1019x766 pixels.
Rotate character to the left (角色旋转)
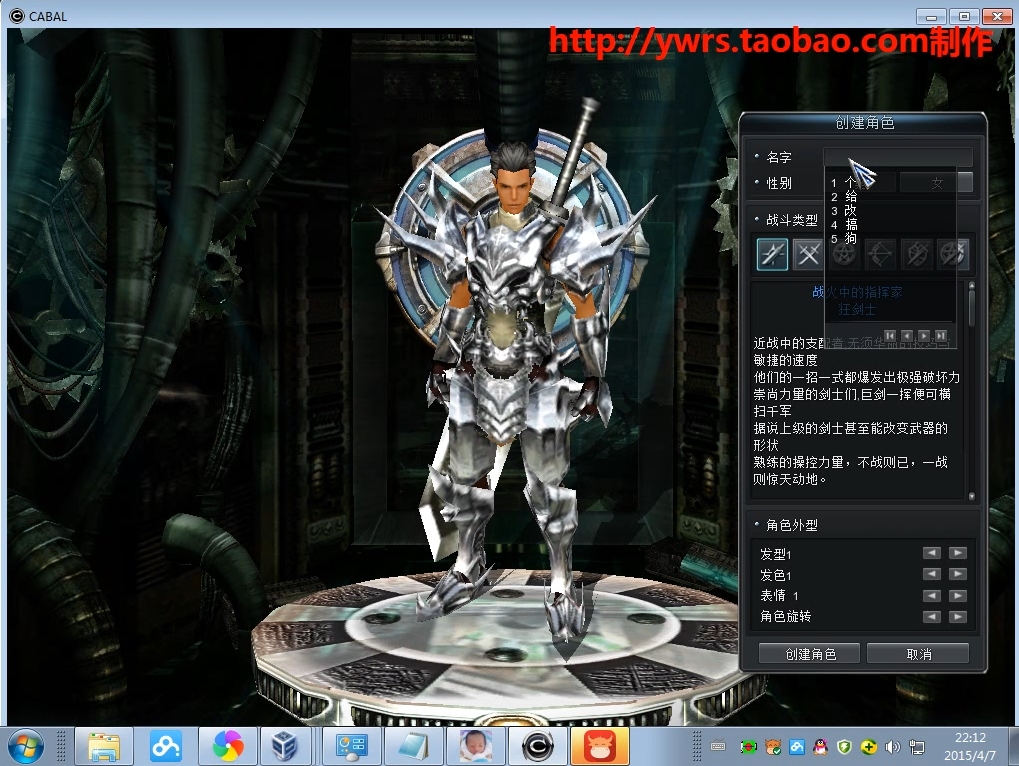tap(931, 616)
